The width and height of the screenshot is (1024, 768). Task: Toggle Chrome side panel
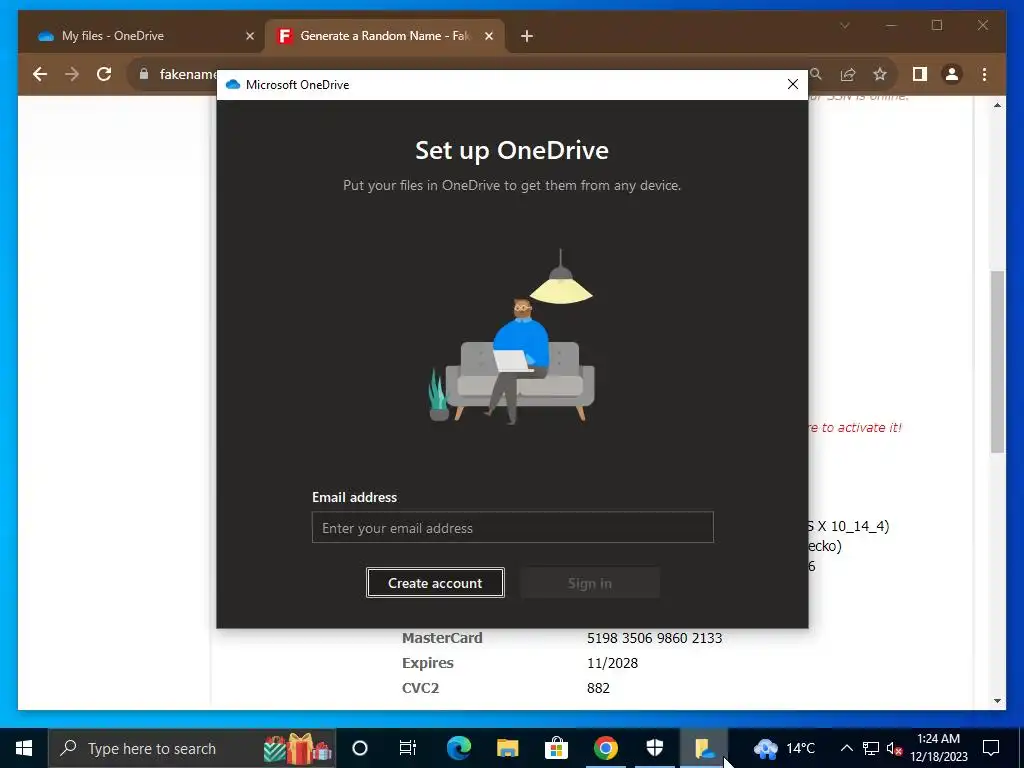pos(920,74)
